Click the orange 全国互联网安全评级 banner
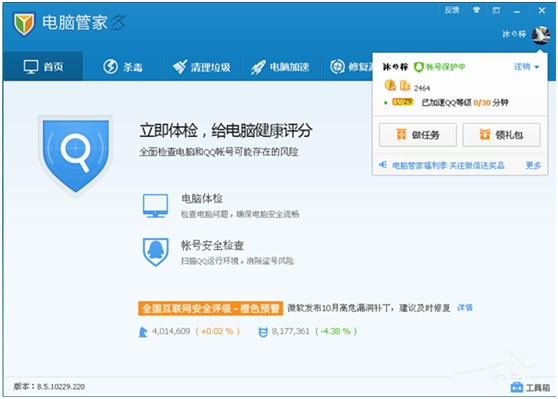 (x=210, y=308)
